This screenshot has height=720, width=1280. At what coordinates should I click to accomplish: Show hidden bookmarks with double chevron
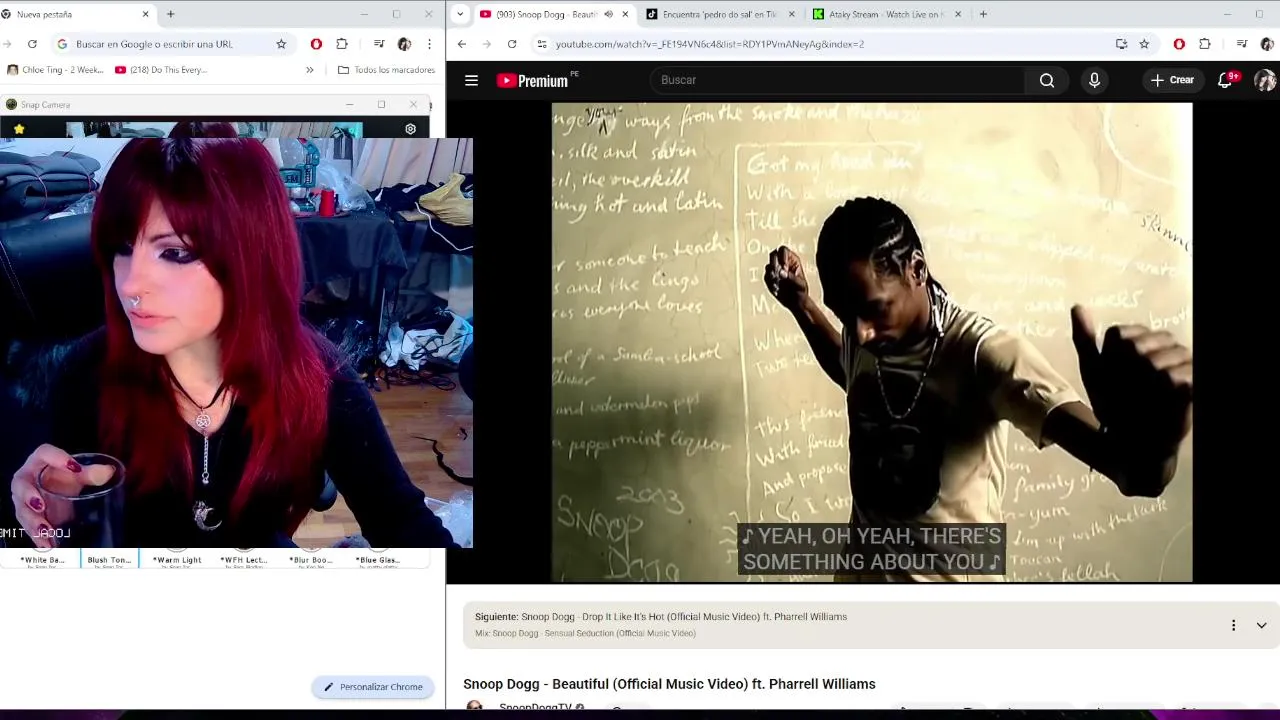[309, 70]
